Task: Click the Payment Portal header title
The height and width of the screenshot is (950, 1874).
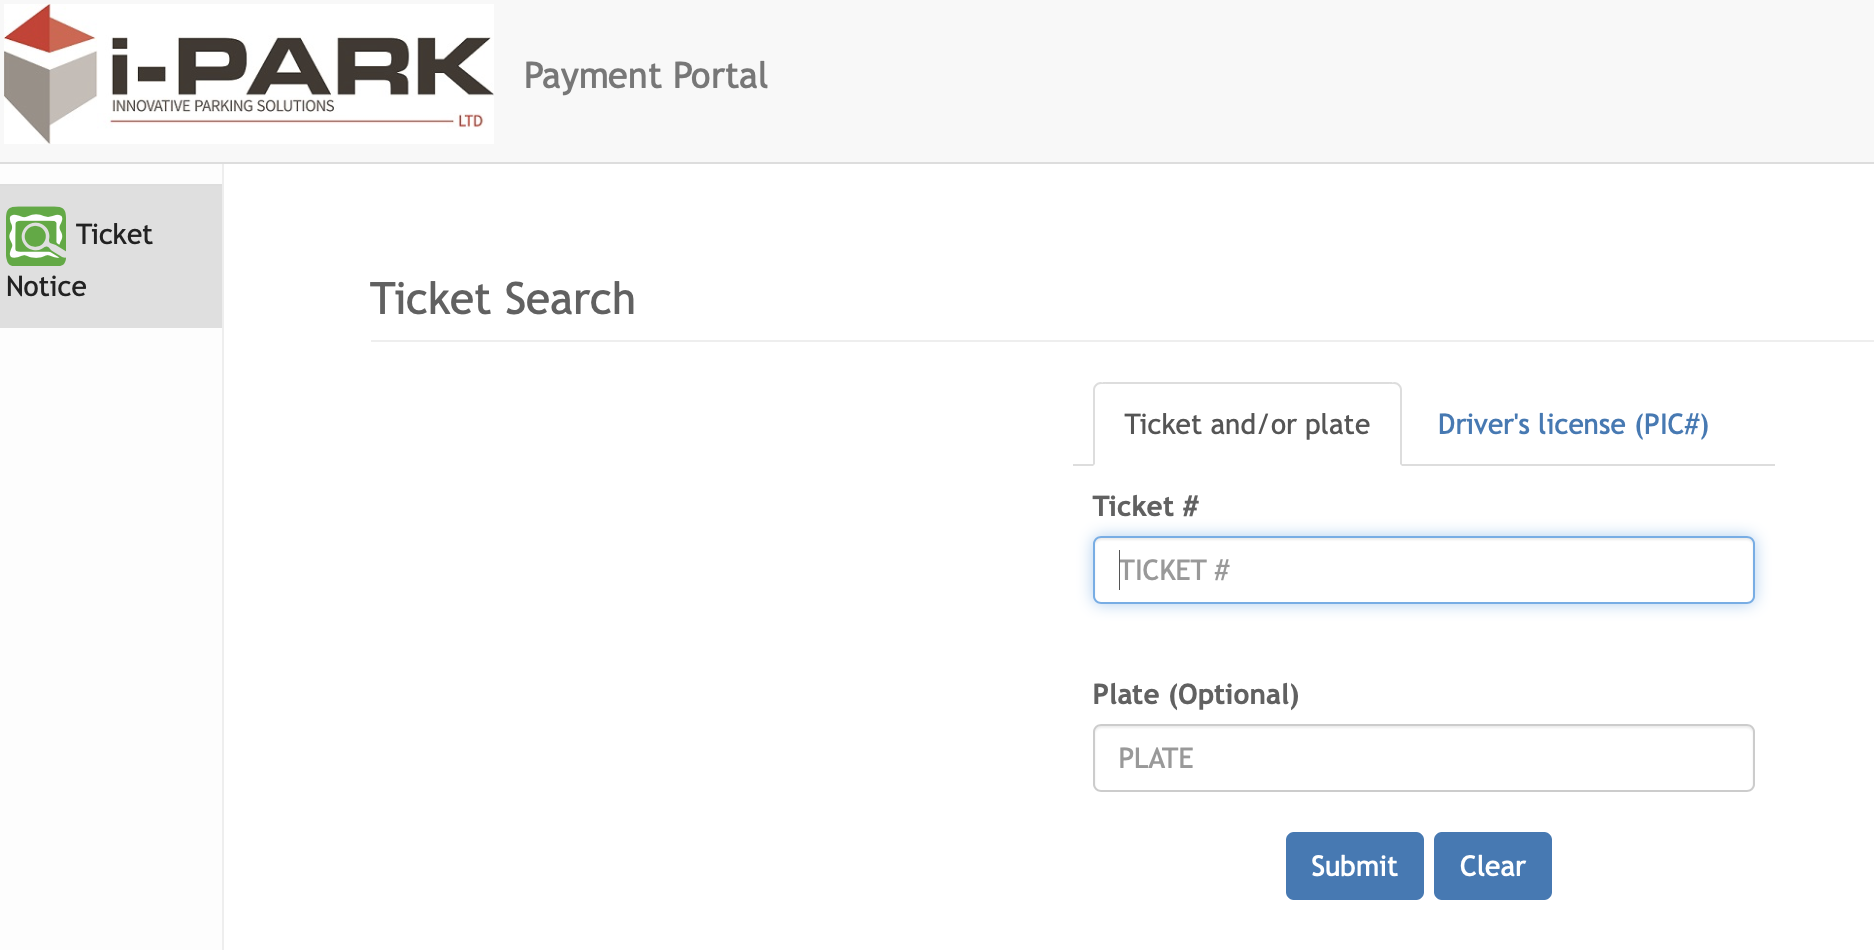Action: tap(645, 76)
